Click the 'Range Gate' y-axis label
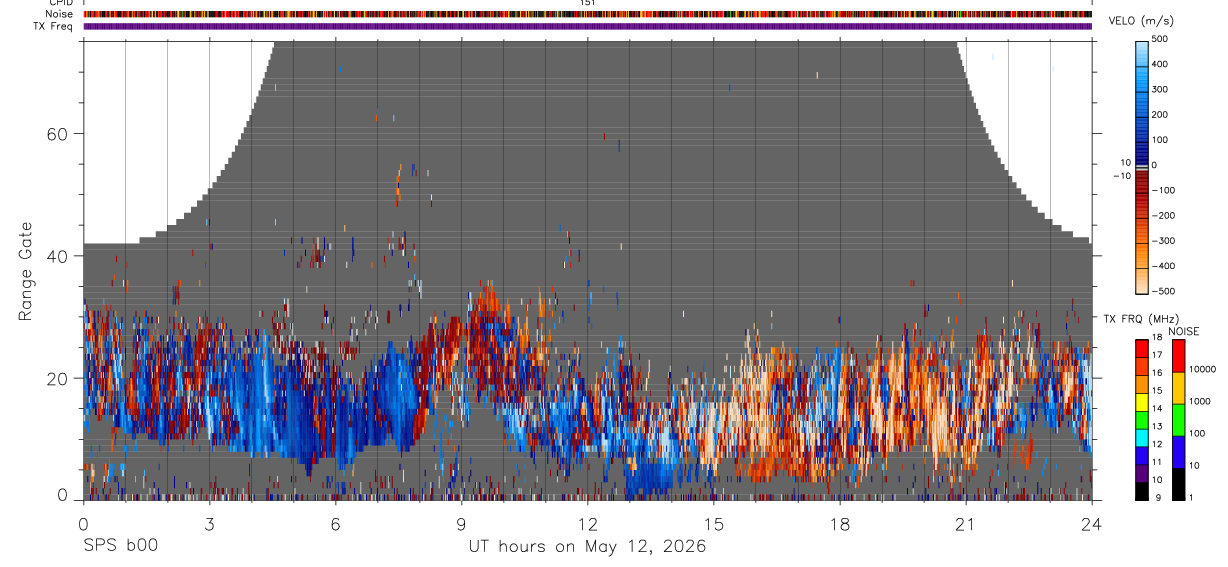This screenshot has height=567, width=1228. coord(28,272)
